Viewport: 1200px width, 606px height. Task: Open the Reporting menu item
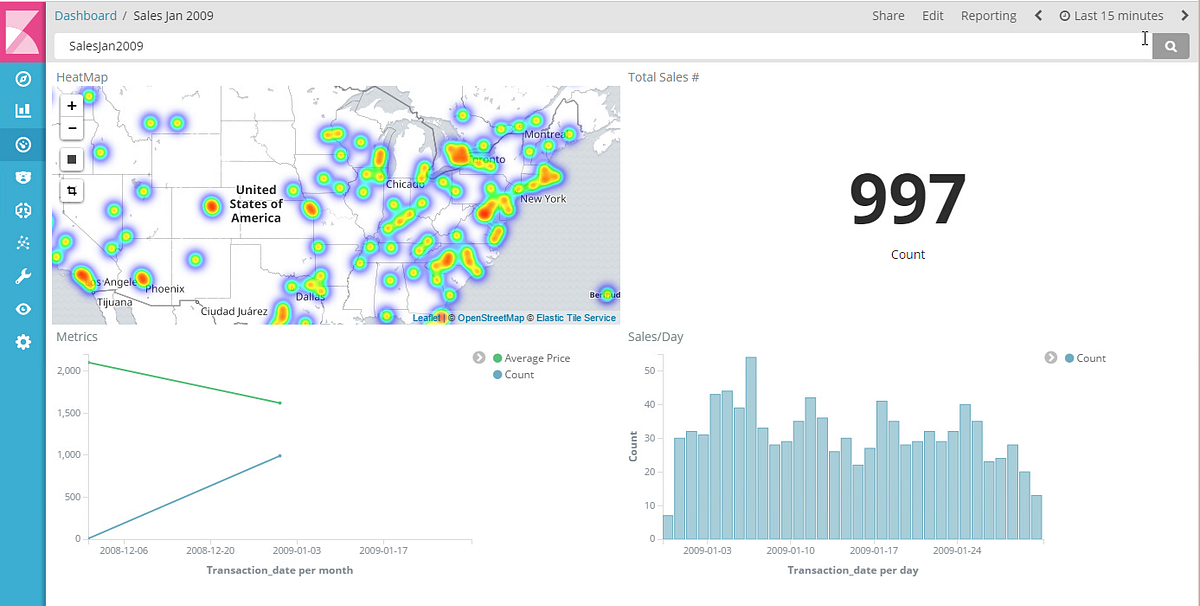pyautogui.click(x=988, y=15)
